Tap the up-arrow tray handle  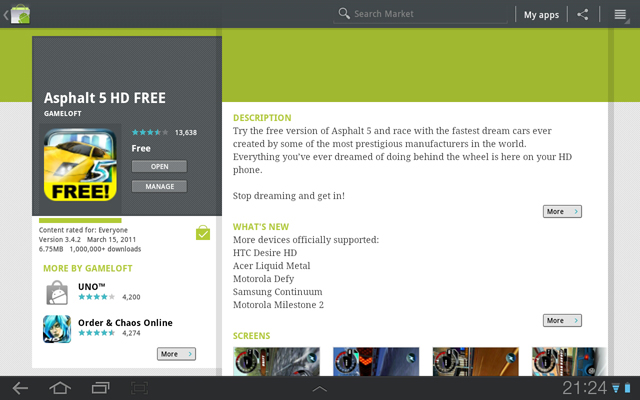[320, 389]
